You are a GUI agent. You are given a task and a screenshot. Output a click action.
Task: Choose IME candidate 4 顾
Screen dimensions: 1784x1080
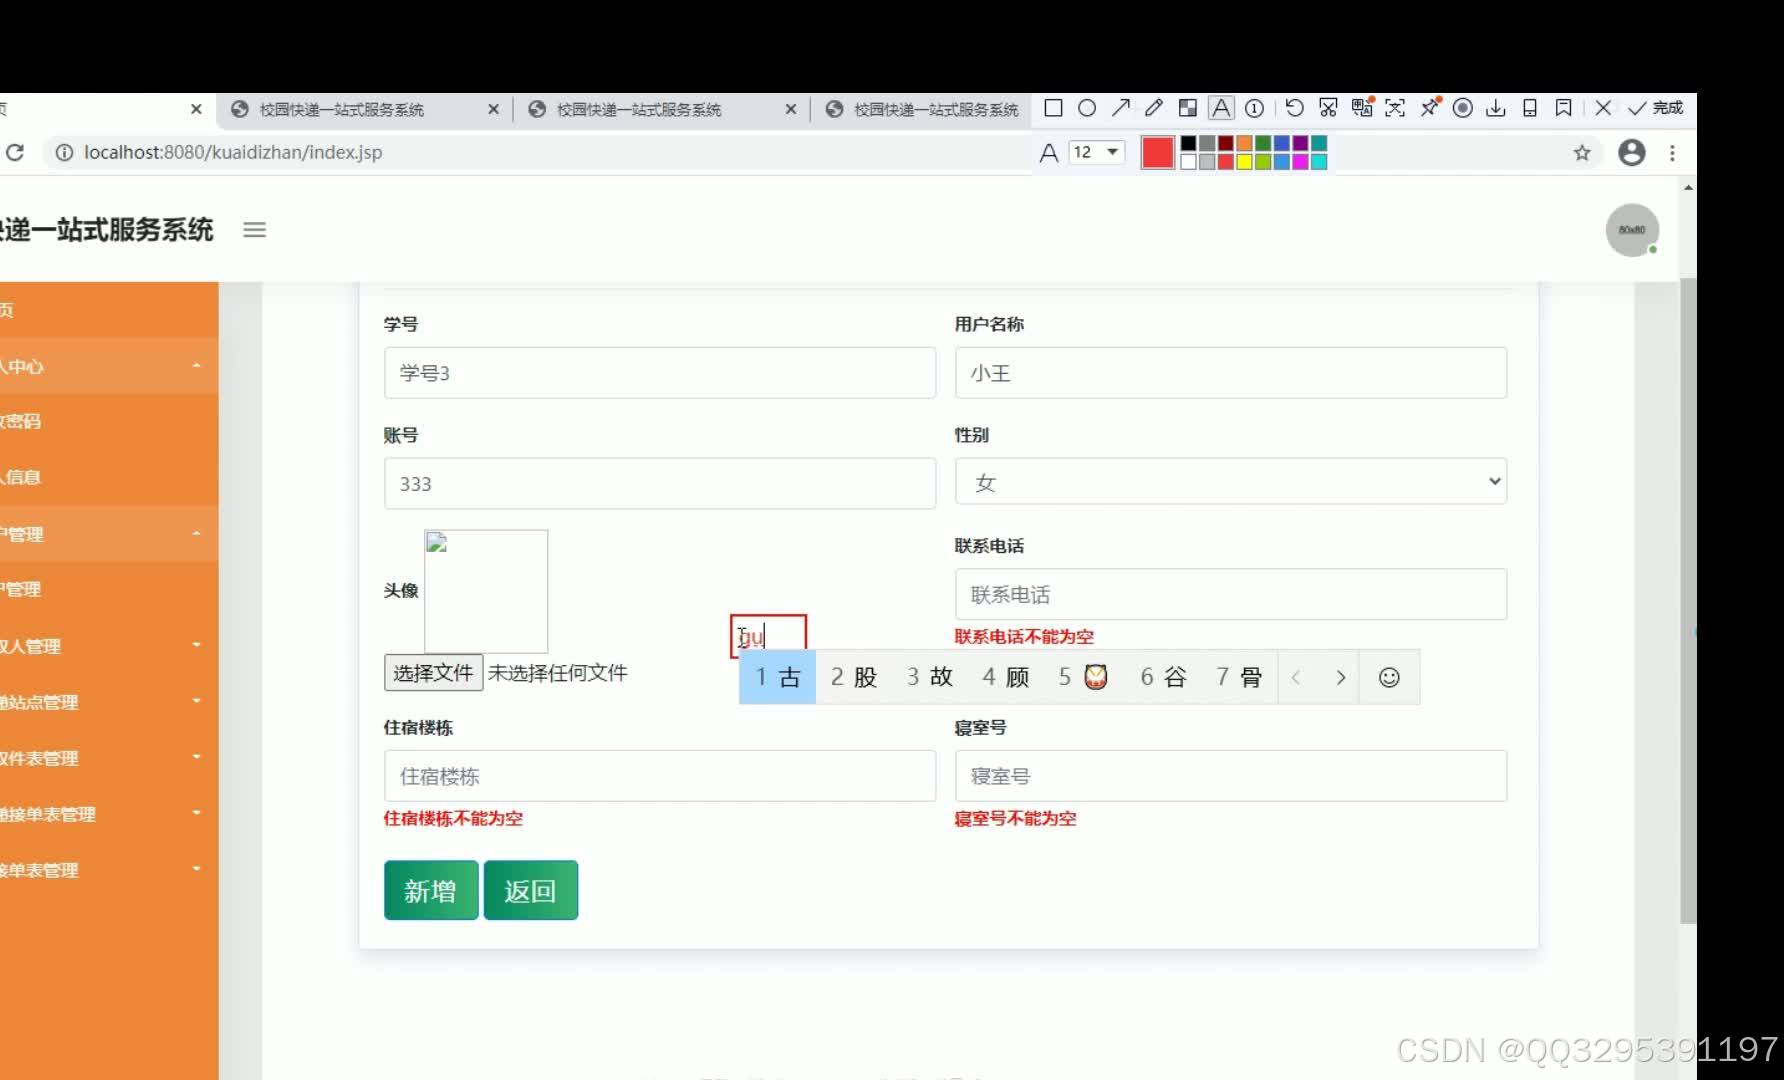point(1005,677)
